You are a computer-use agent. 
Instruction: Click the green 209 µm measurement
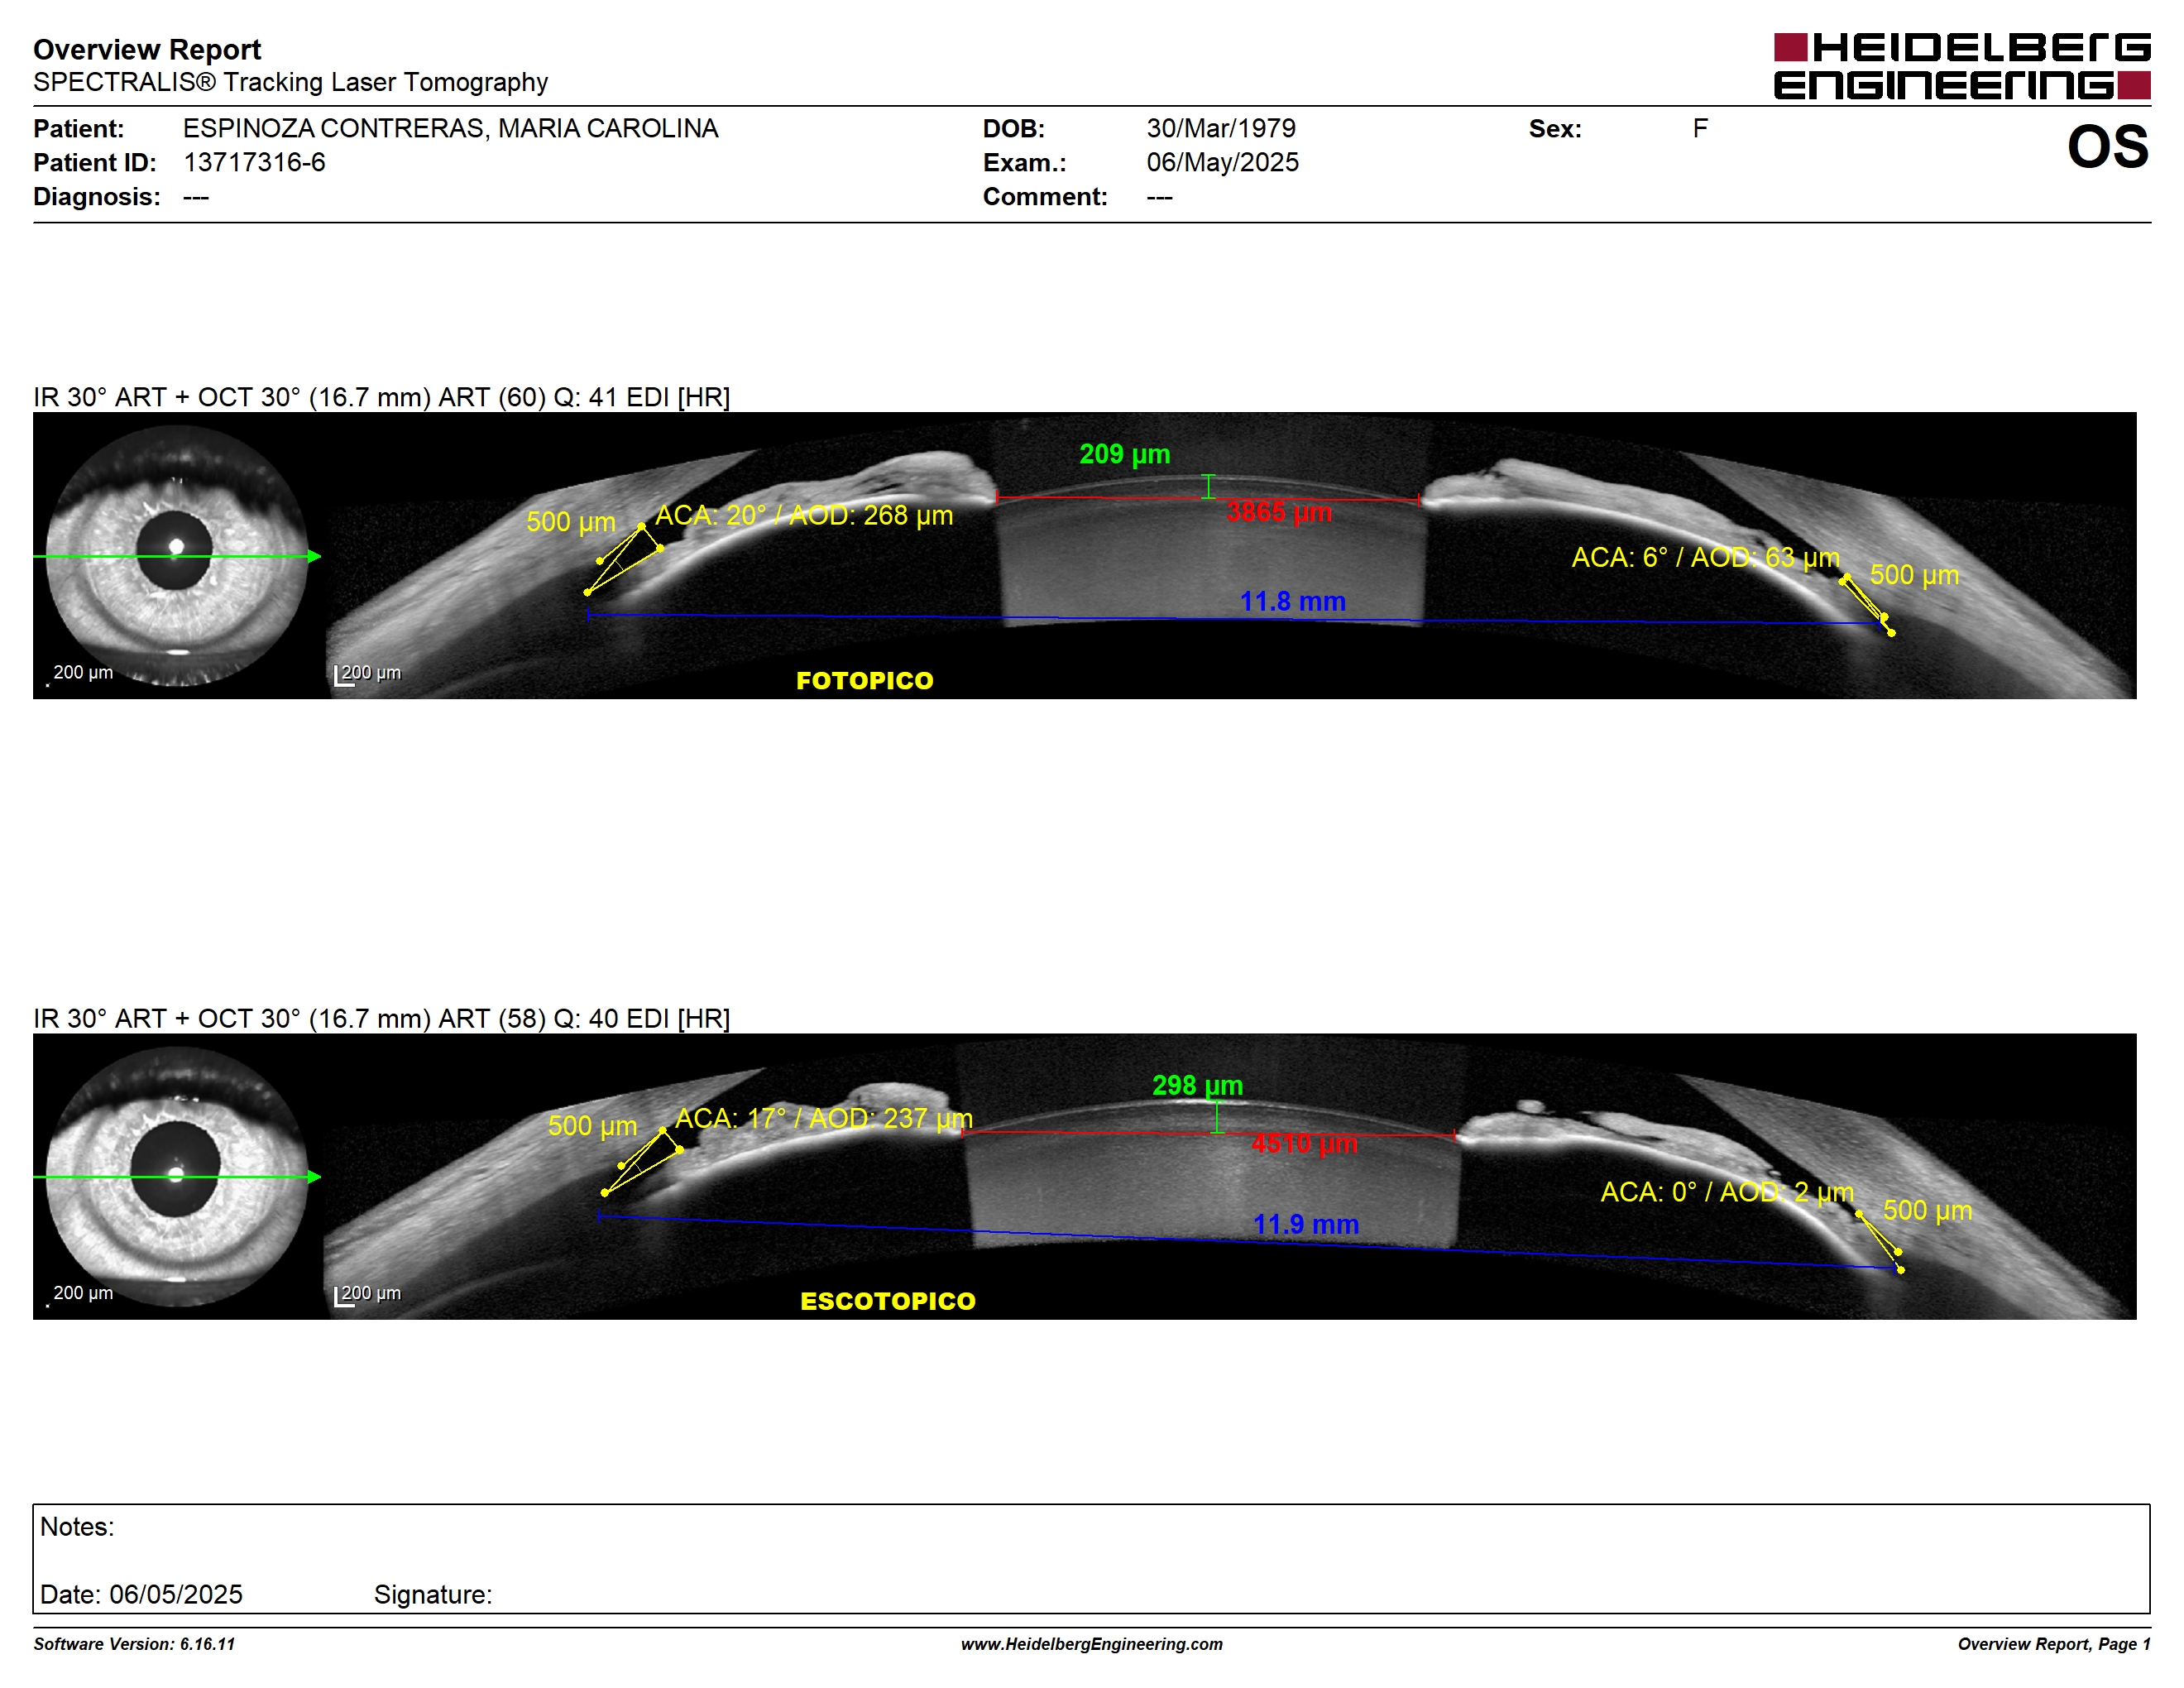(x=1125, y=454)
